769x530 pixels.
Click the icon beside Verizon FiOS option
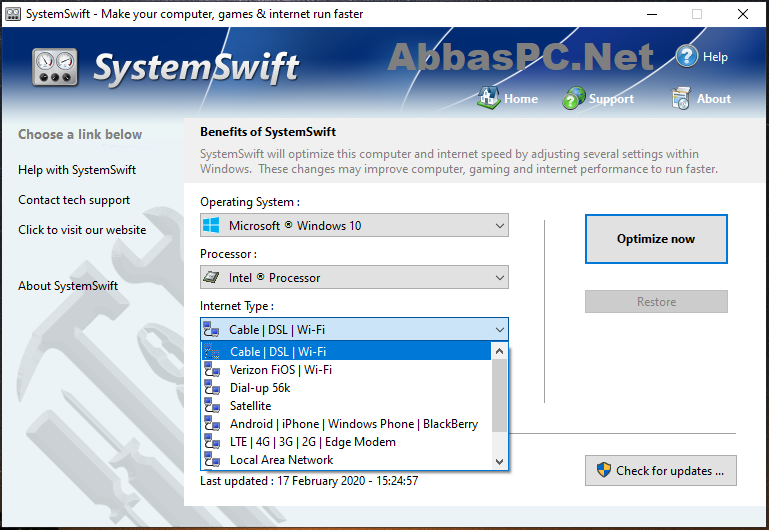[212, 369]
